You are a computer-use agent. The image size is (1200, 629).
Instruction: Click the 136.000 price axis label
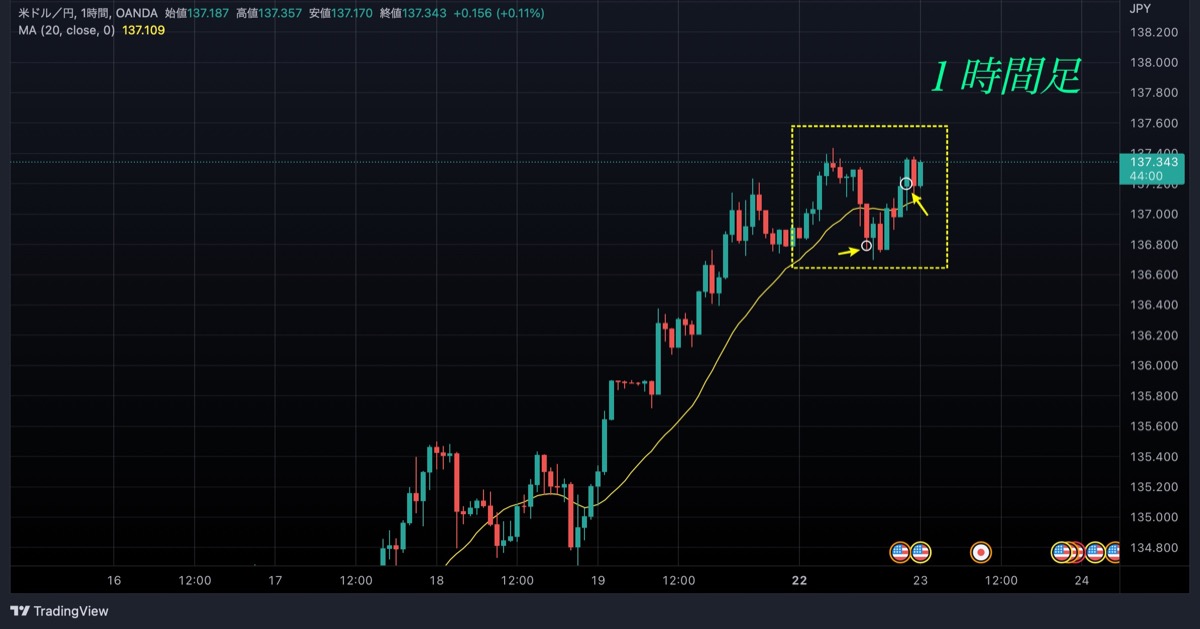click(x=1152, y=365)
